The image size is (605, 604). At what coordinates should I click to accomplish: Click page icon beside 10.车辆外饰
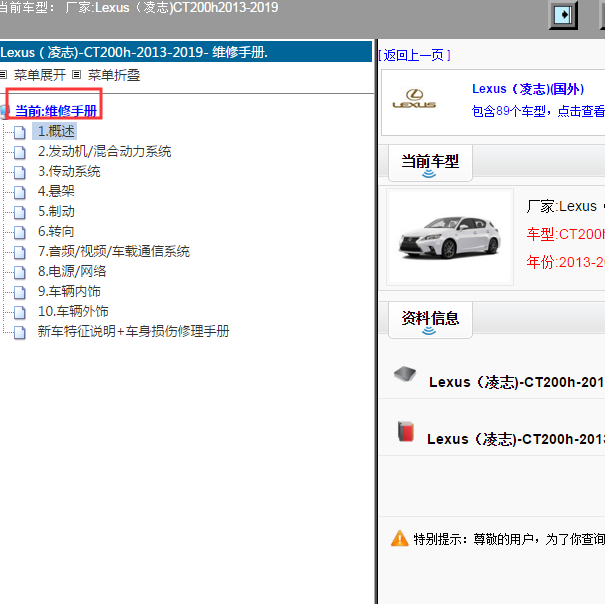19,312
